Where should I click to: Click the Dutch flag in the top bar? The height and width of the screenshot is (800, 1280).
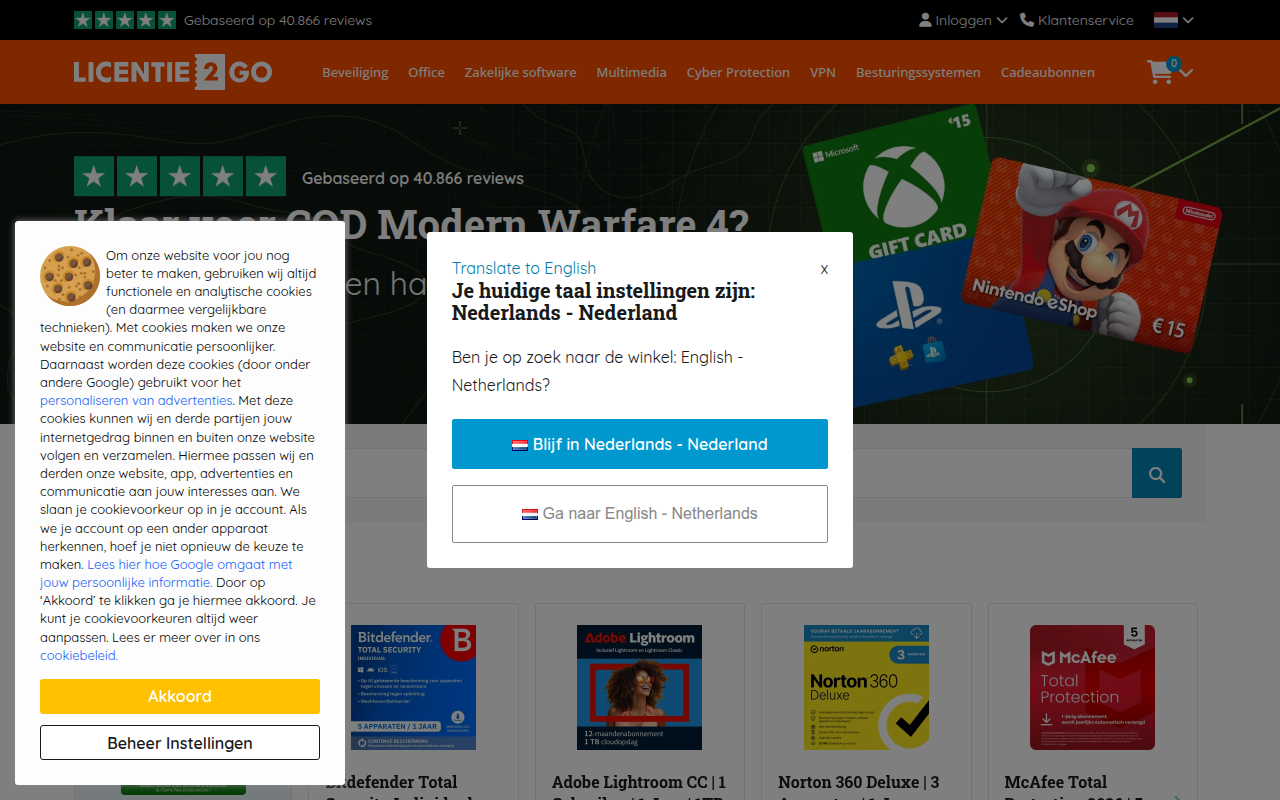point(1165,20)
